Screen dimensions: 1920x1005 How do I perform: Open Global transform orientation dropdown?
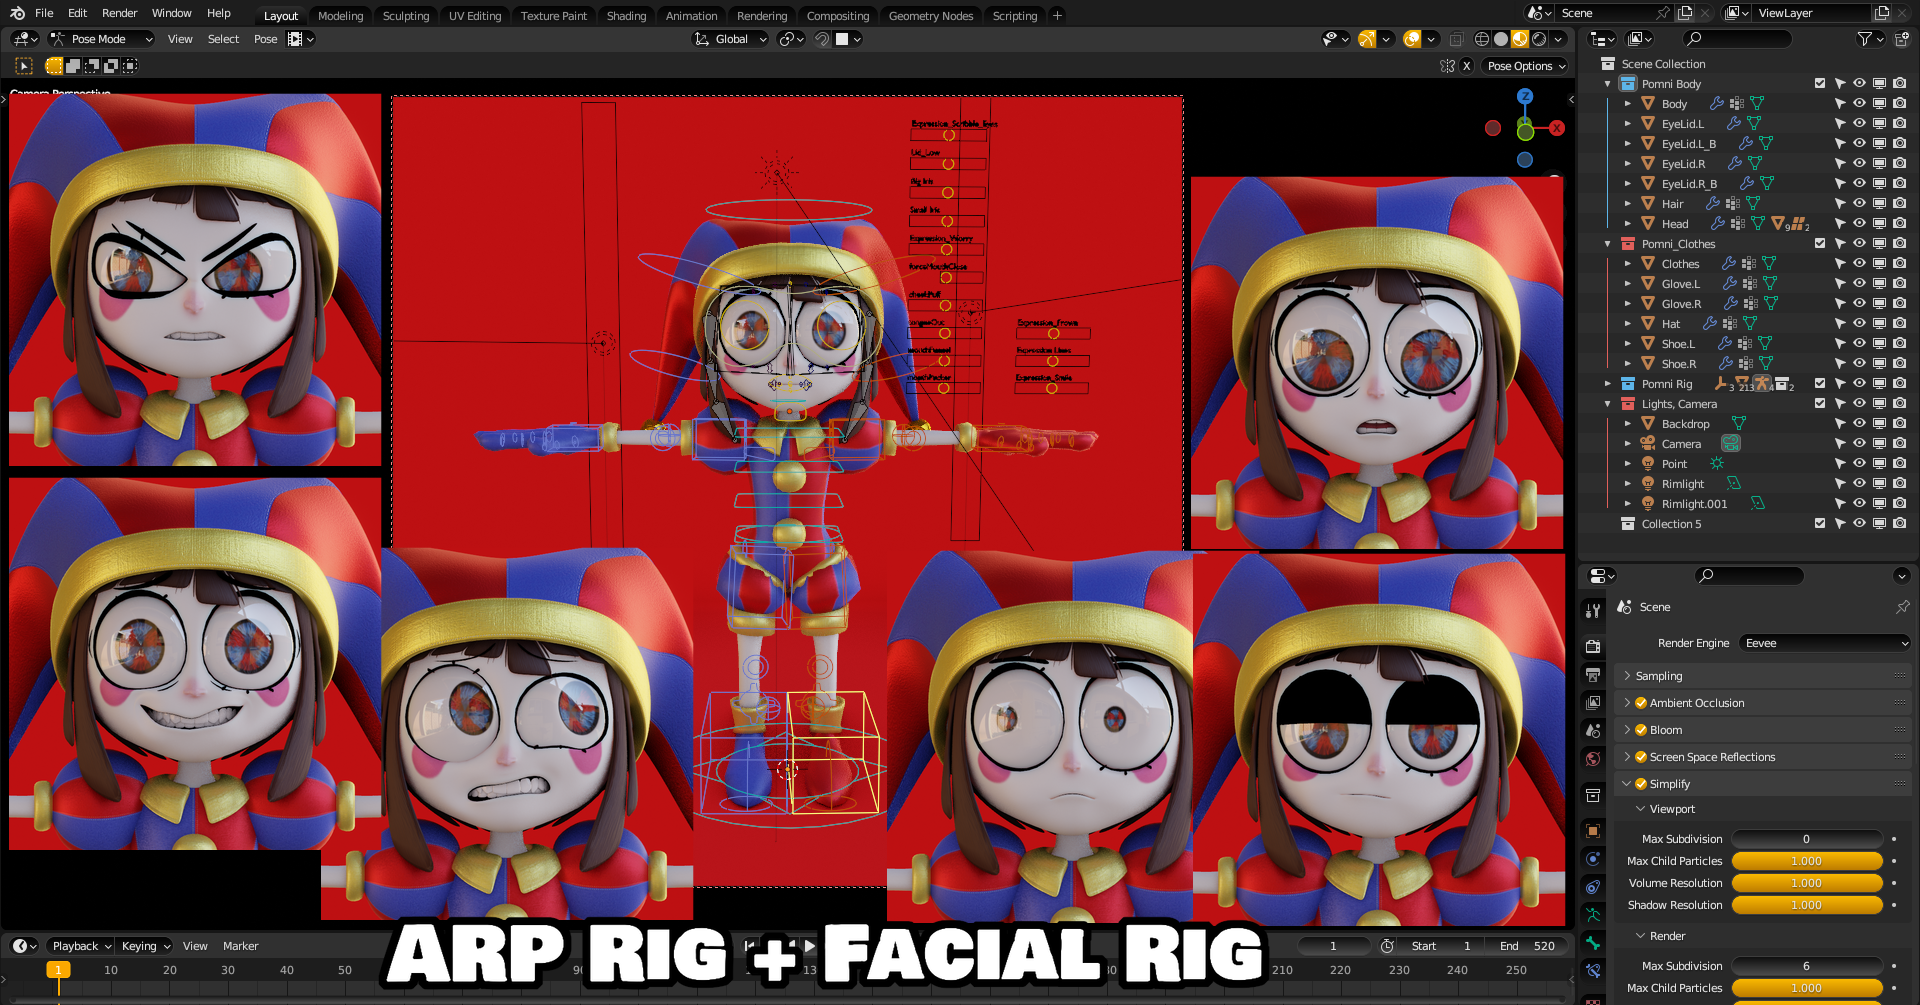tap(730, 39)
